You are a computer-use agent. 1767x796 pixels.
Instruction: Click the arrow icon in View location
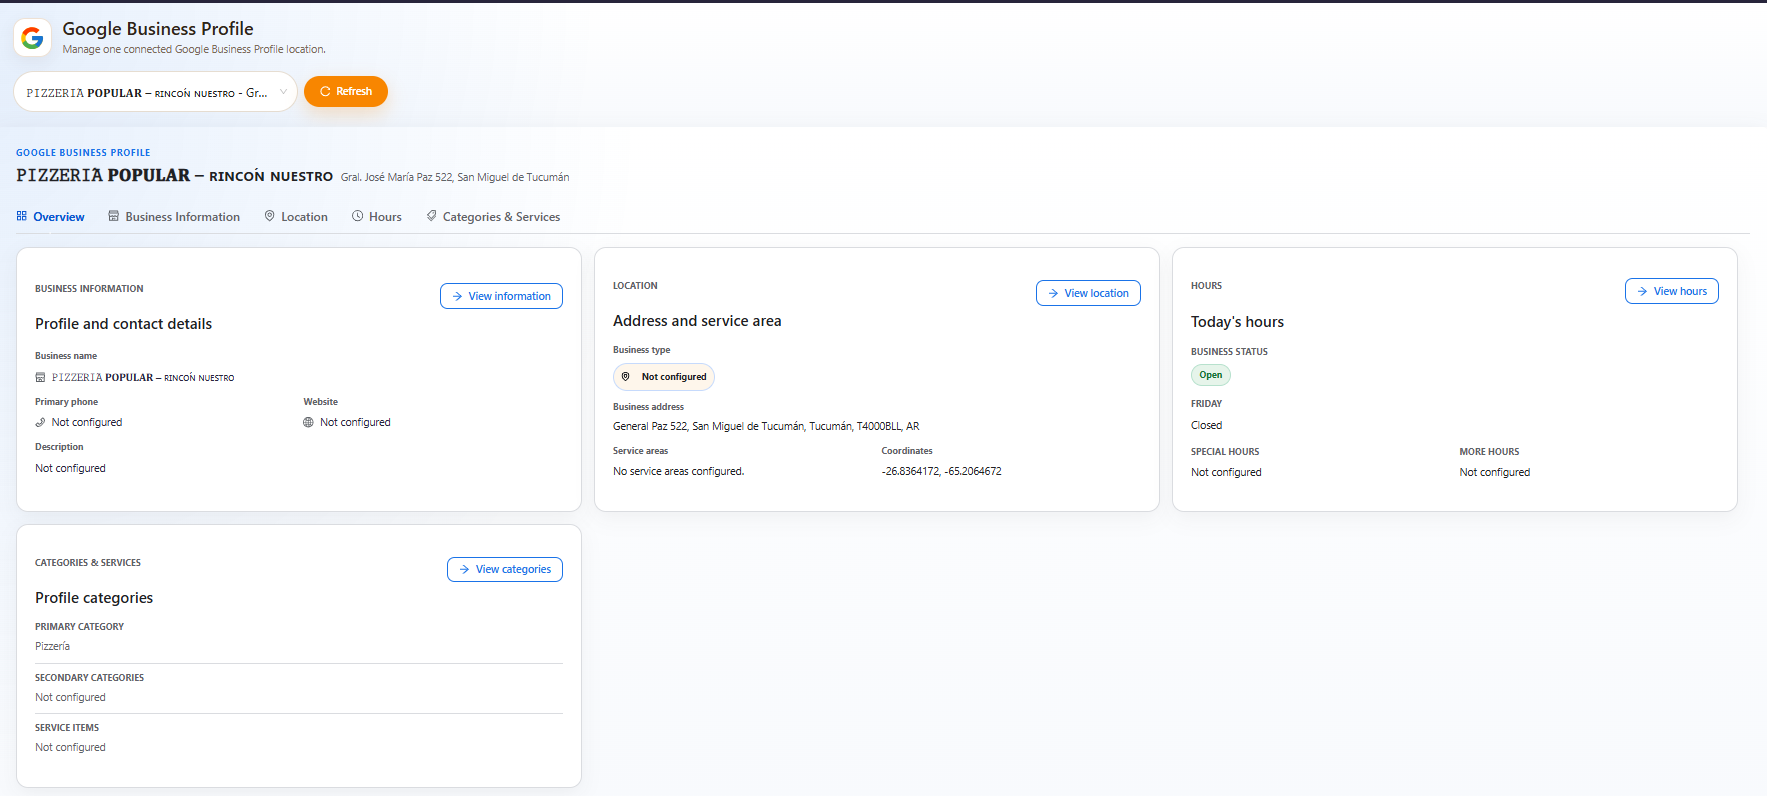[x=1054, y=294]
